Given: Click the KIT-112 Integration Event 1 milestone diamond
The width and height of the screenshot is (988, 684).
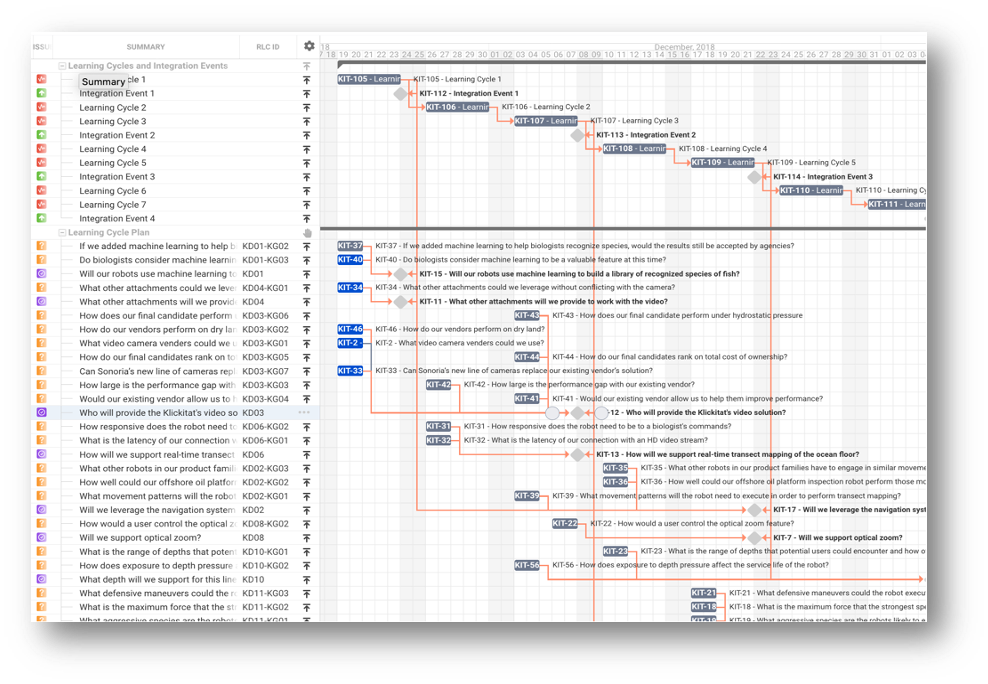Looking at the screenshot, I should 400,93.
